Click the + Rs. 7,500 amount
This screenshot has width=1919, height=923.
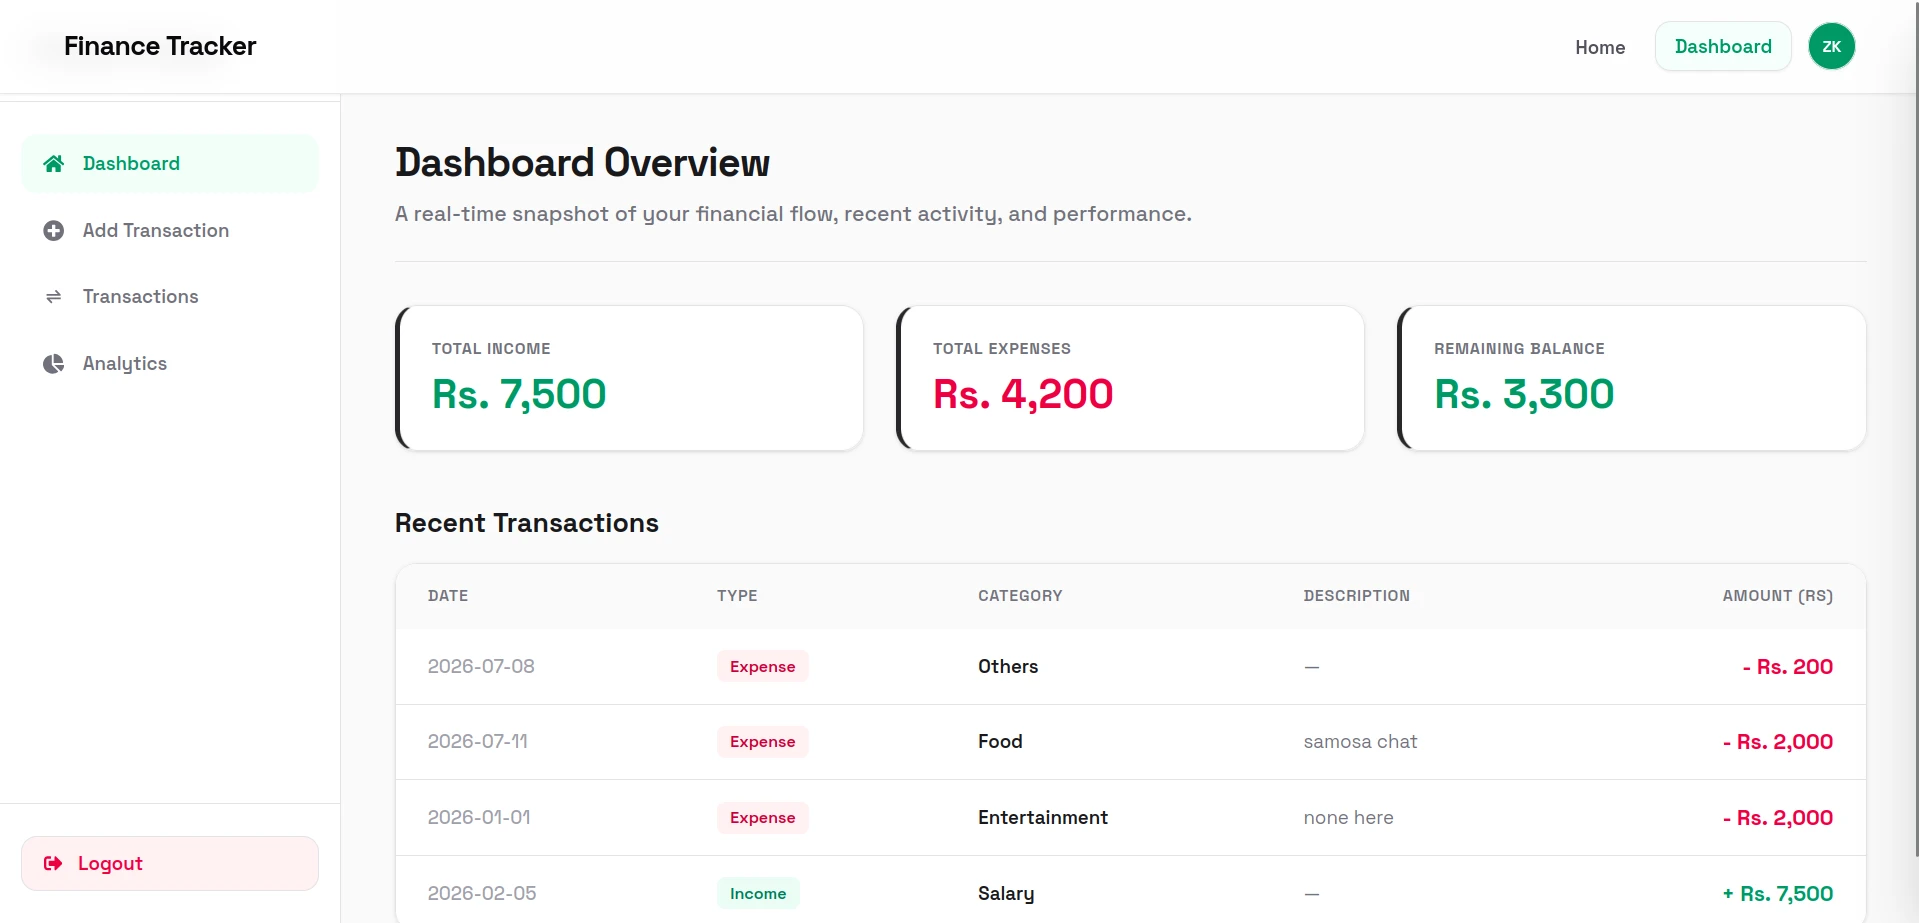[x=1778, y=894]
